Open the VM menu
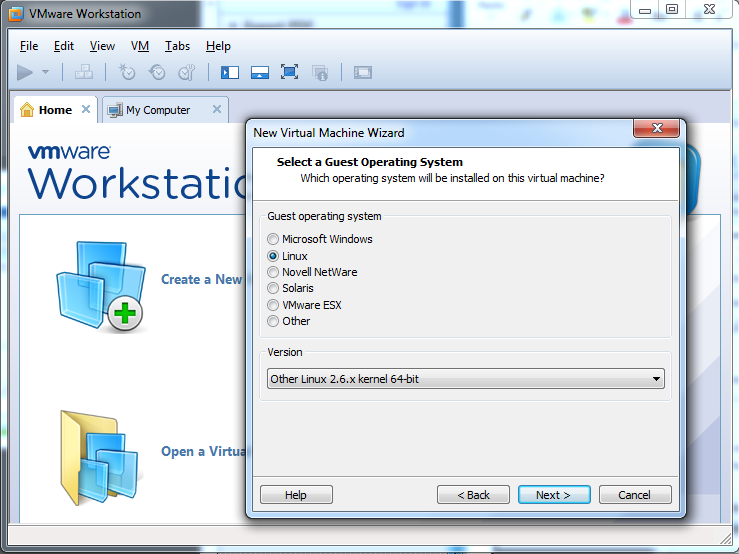This screenshot has width=739, height=554. [x=140, y=46]
